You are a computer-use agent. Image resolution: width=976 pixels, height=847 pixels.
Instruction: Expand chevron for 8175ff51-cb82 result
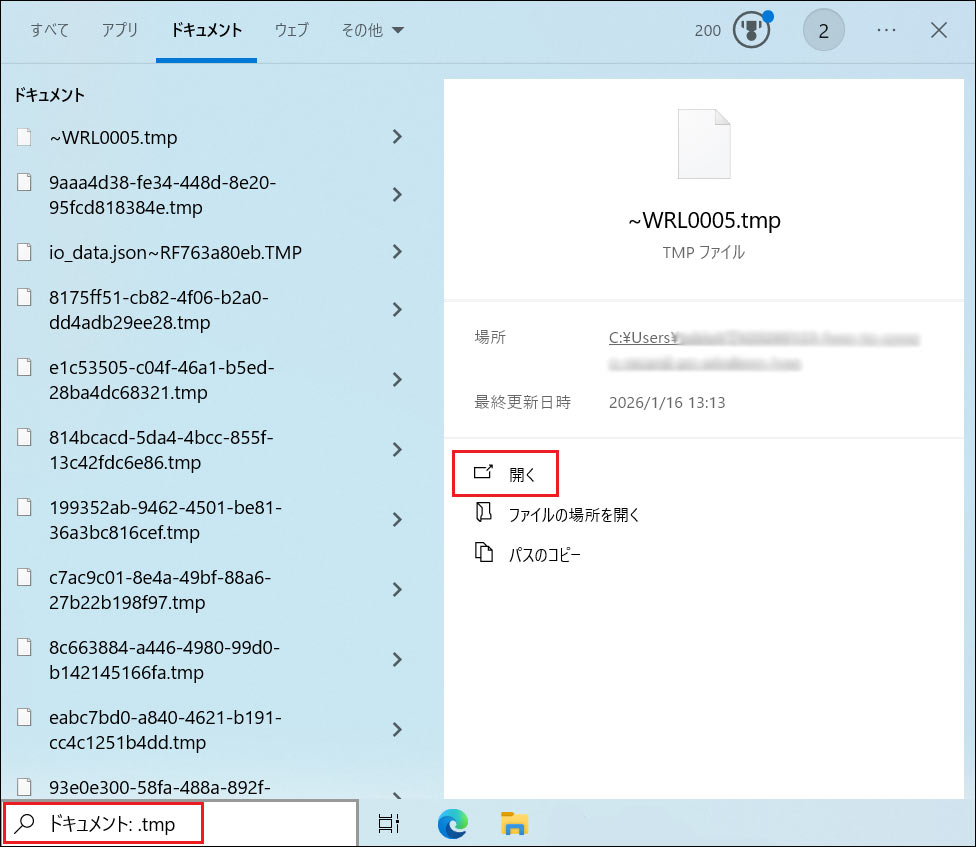tap(397, 310)
